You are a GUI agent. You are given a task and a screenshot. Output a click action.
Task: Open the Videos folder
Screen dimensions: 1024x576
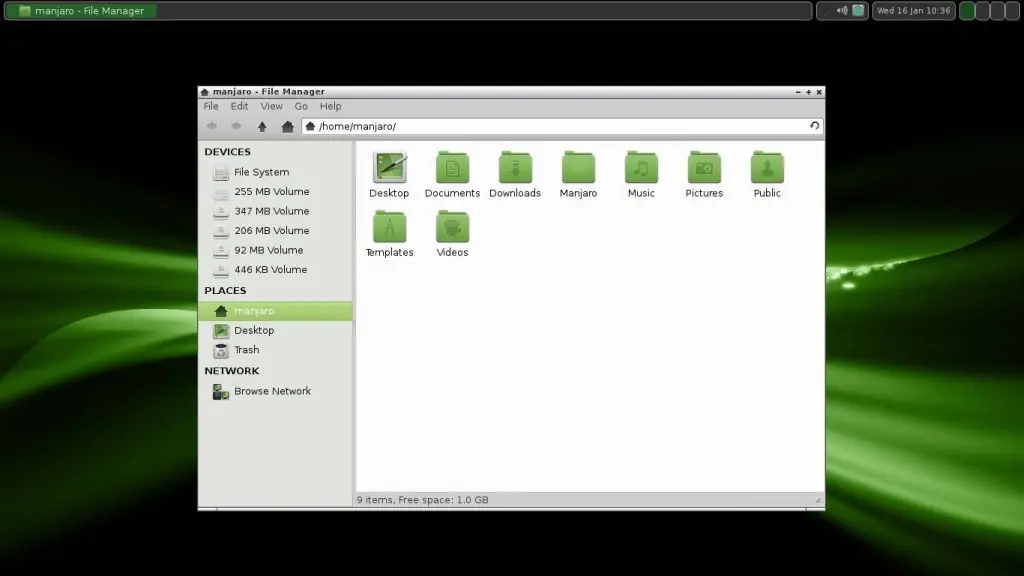point(452,234)
